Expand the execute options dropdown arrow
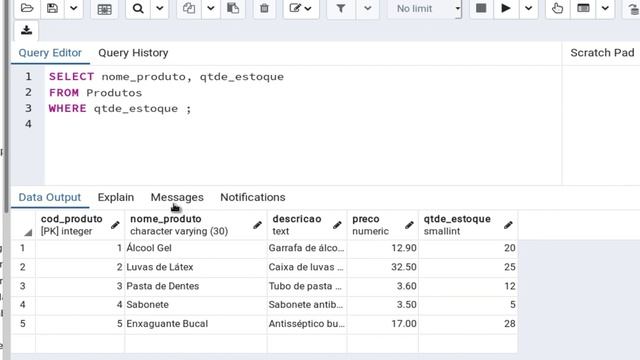640x360 pixels. (x=528, y=8)
